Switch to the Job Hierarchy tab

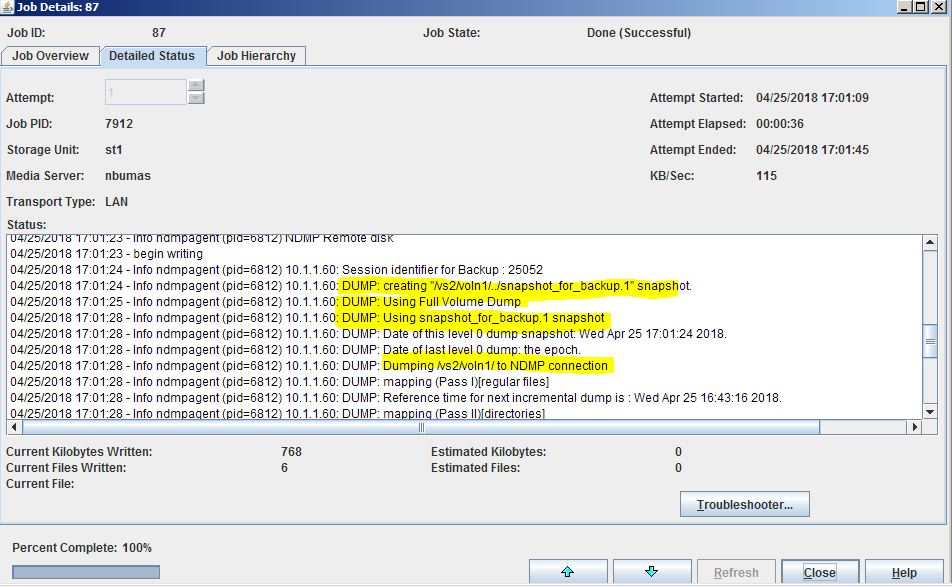coord(256,56)
